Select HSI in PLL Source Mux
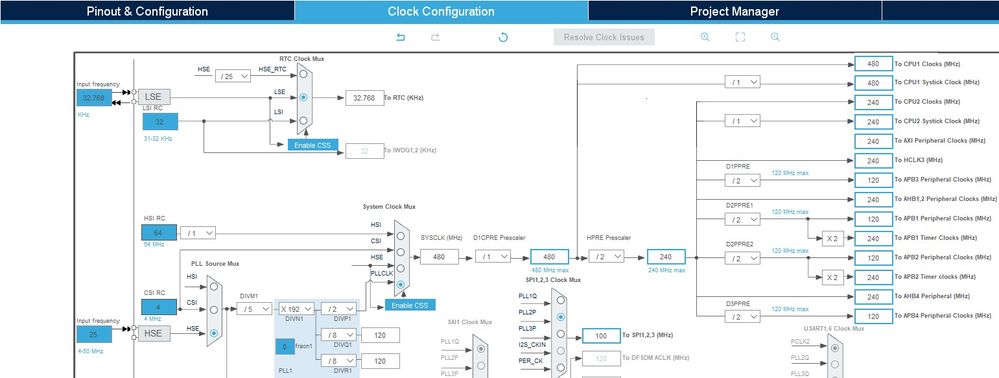This screenshot has height=378, width=999. pos(214,286)
